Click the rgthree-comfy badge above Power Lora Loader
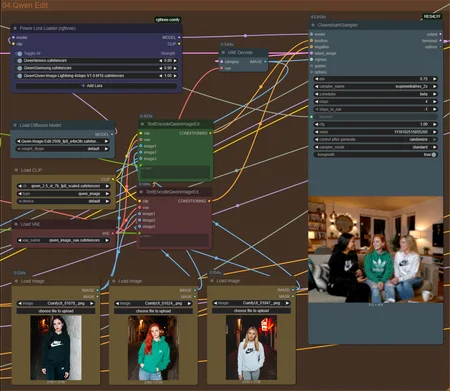Image resolution: width=450 pixels, height=391 pixels. 168,20
